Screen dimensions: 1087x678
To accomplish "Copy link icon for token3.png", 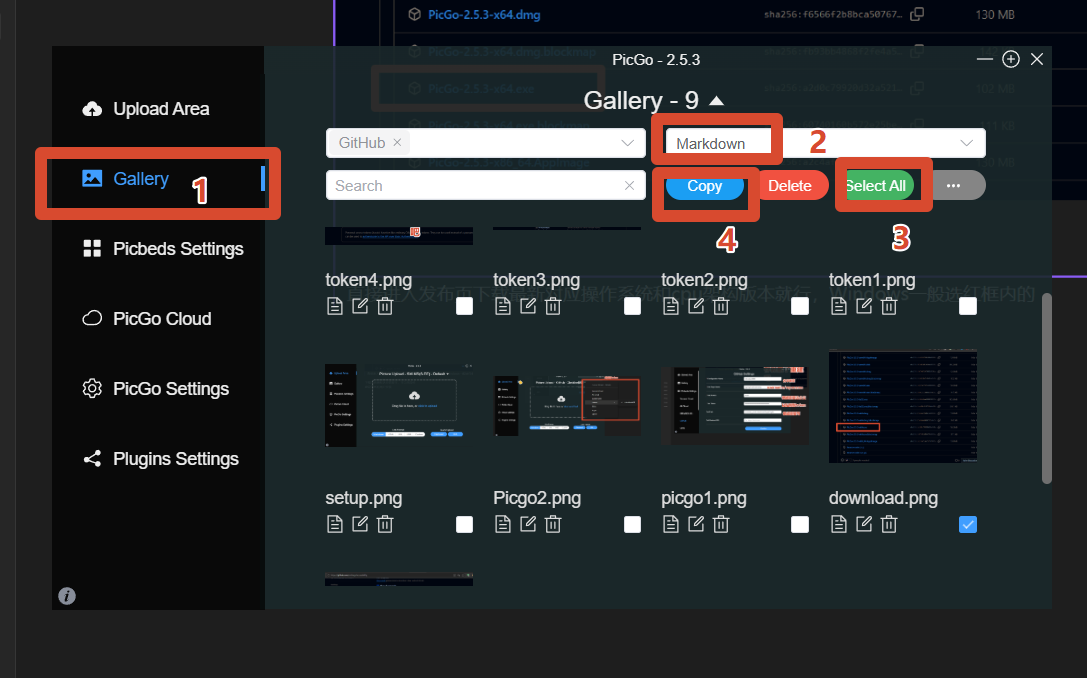I will point(503,306).
